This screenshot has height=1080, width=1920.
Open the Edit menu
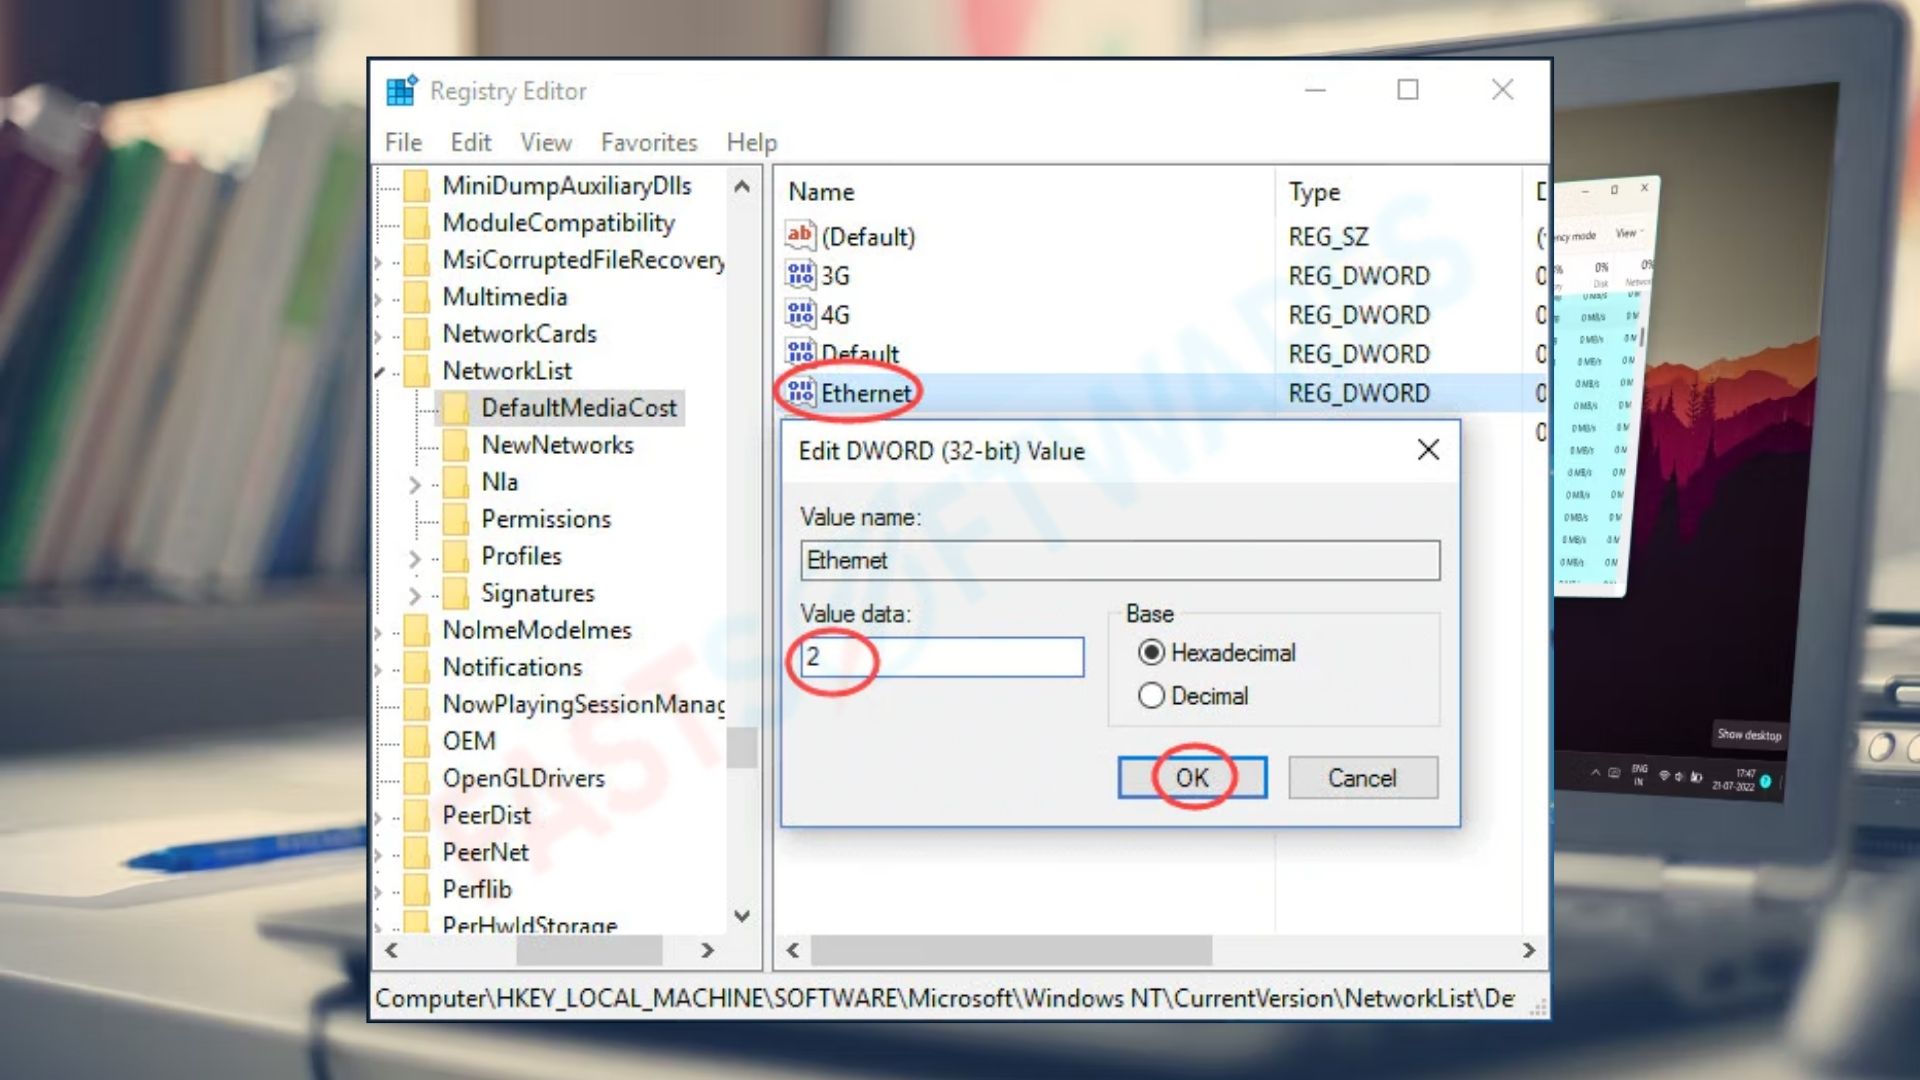(471, 143)
